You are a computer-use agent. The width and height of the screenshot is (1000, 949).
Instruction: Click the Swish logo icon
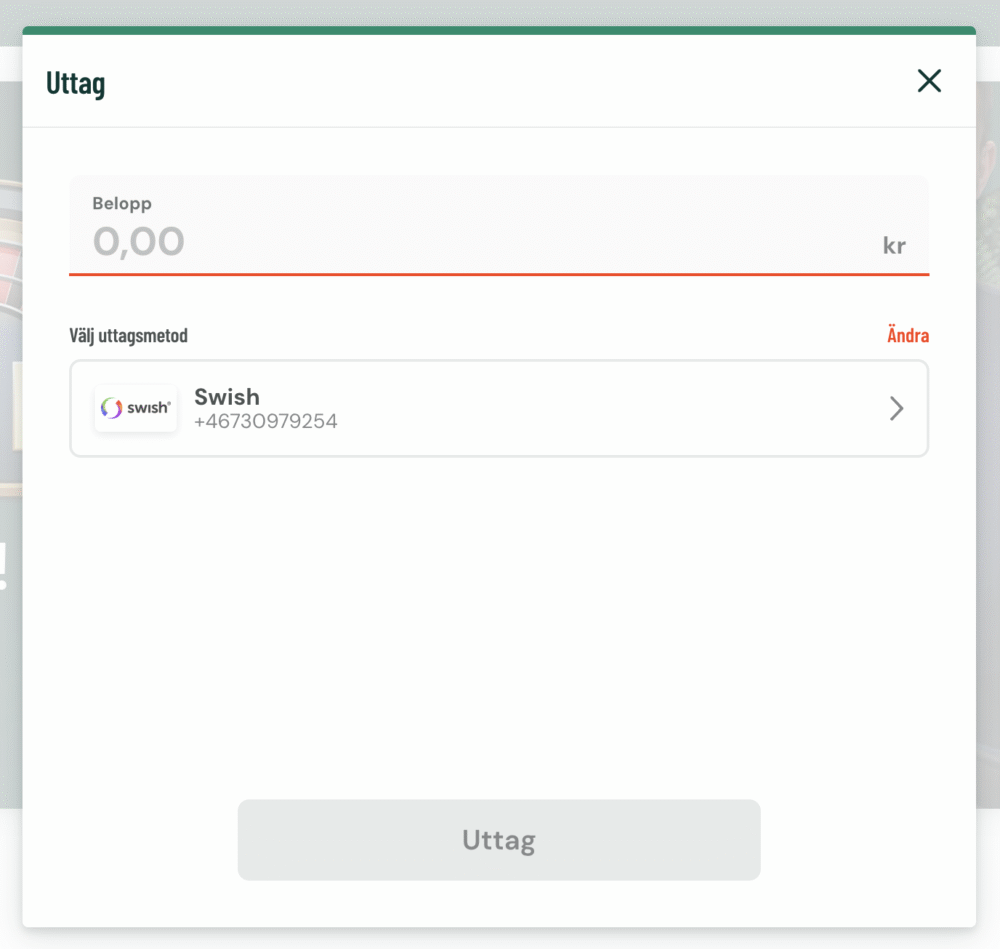click(x=136, y=408)
